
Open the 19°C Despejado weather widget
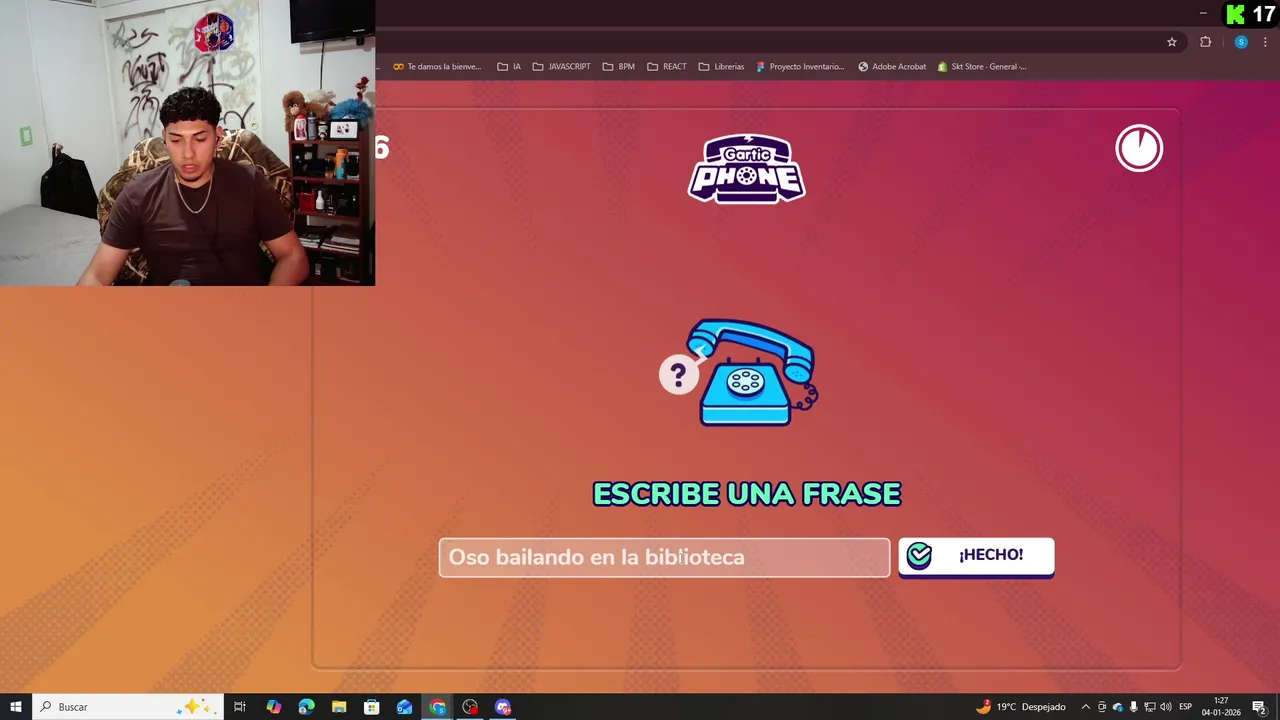tap(1021, 707)
